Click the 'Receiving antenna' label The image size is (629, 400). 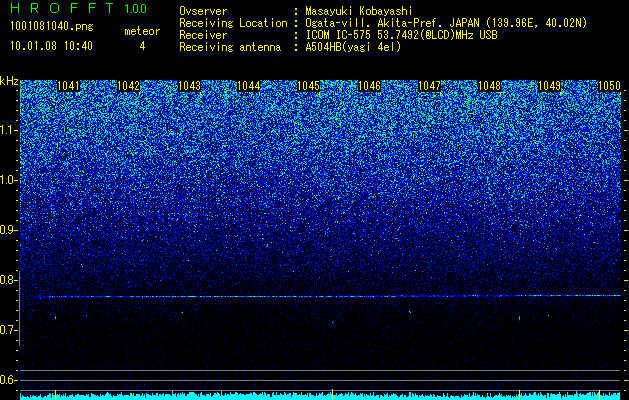[x=230, y=47]
